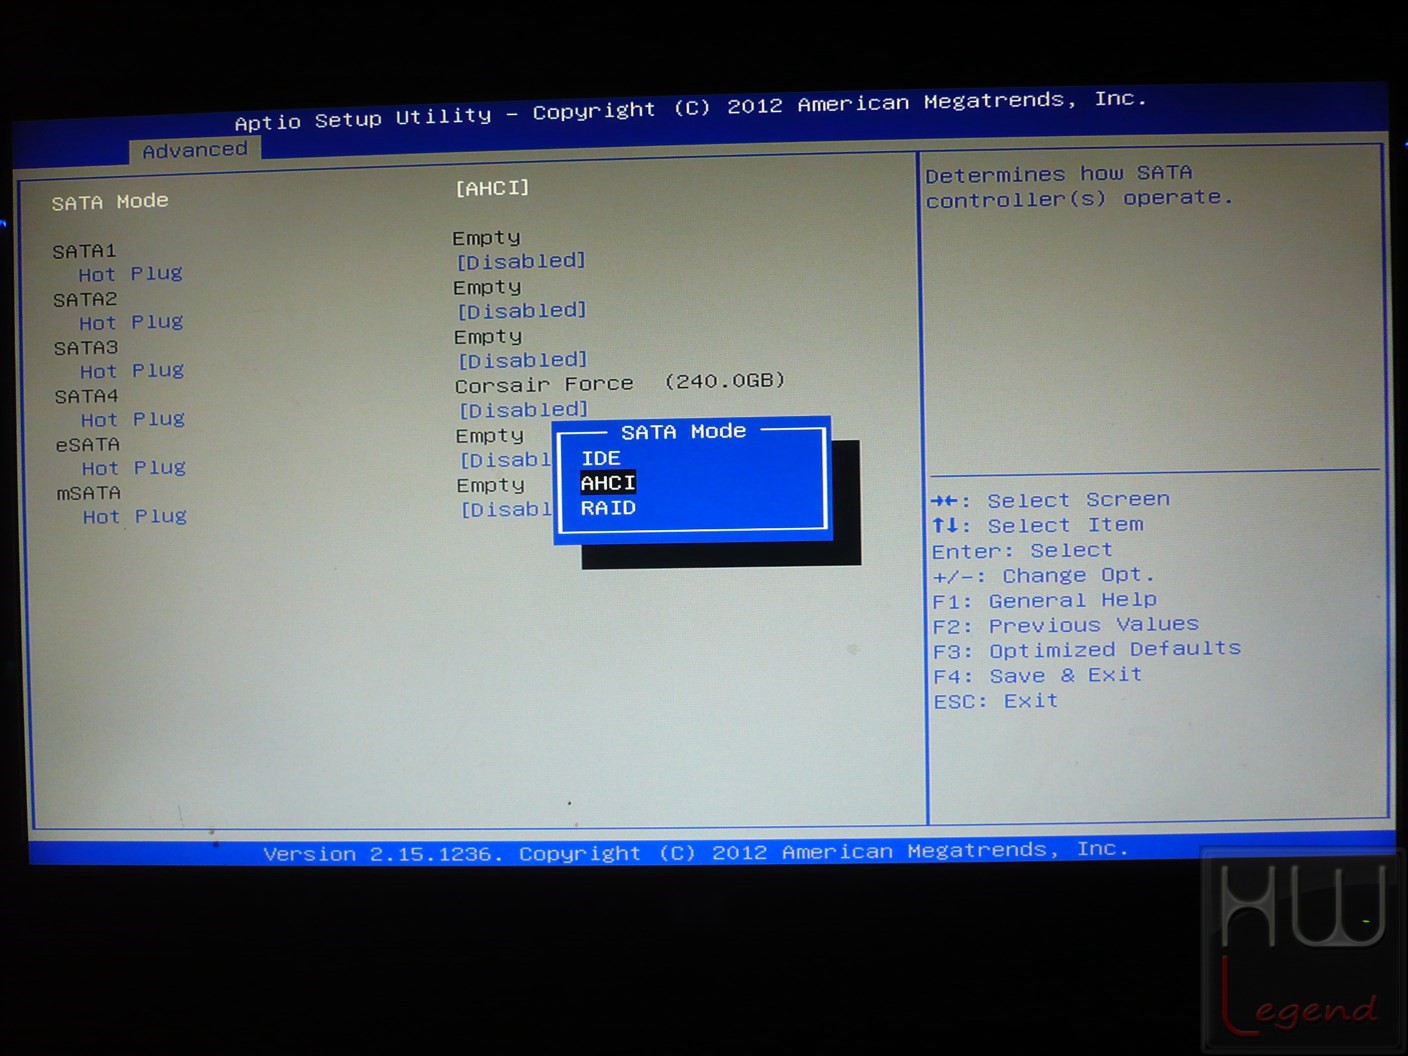Click the SATA4 port label

pos(87,397)
